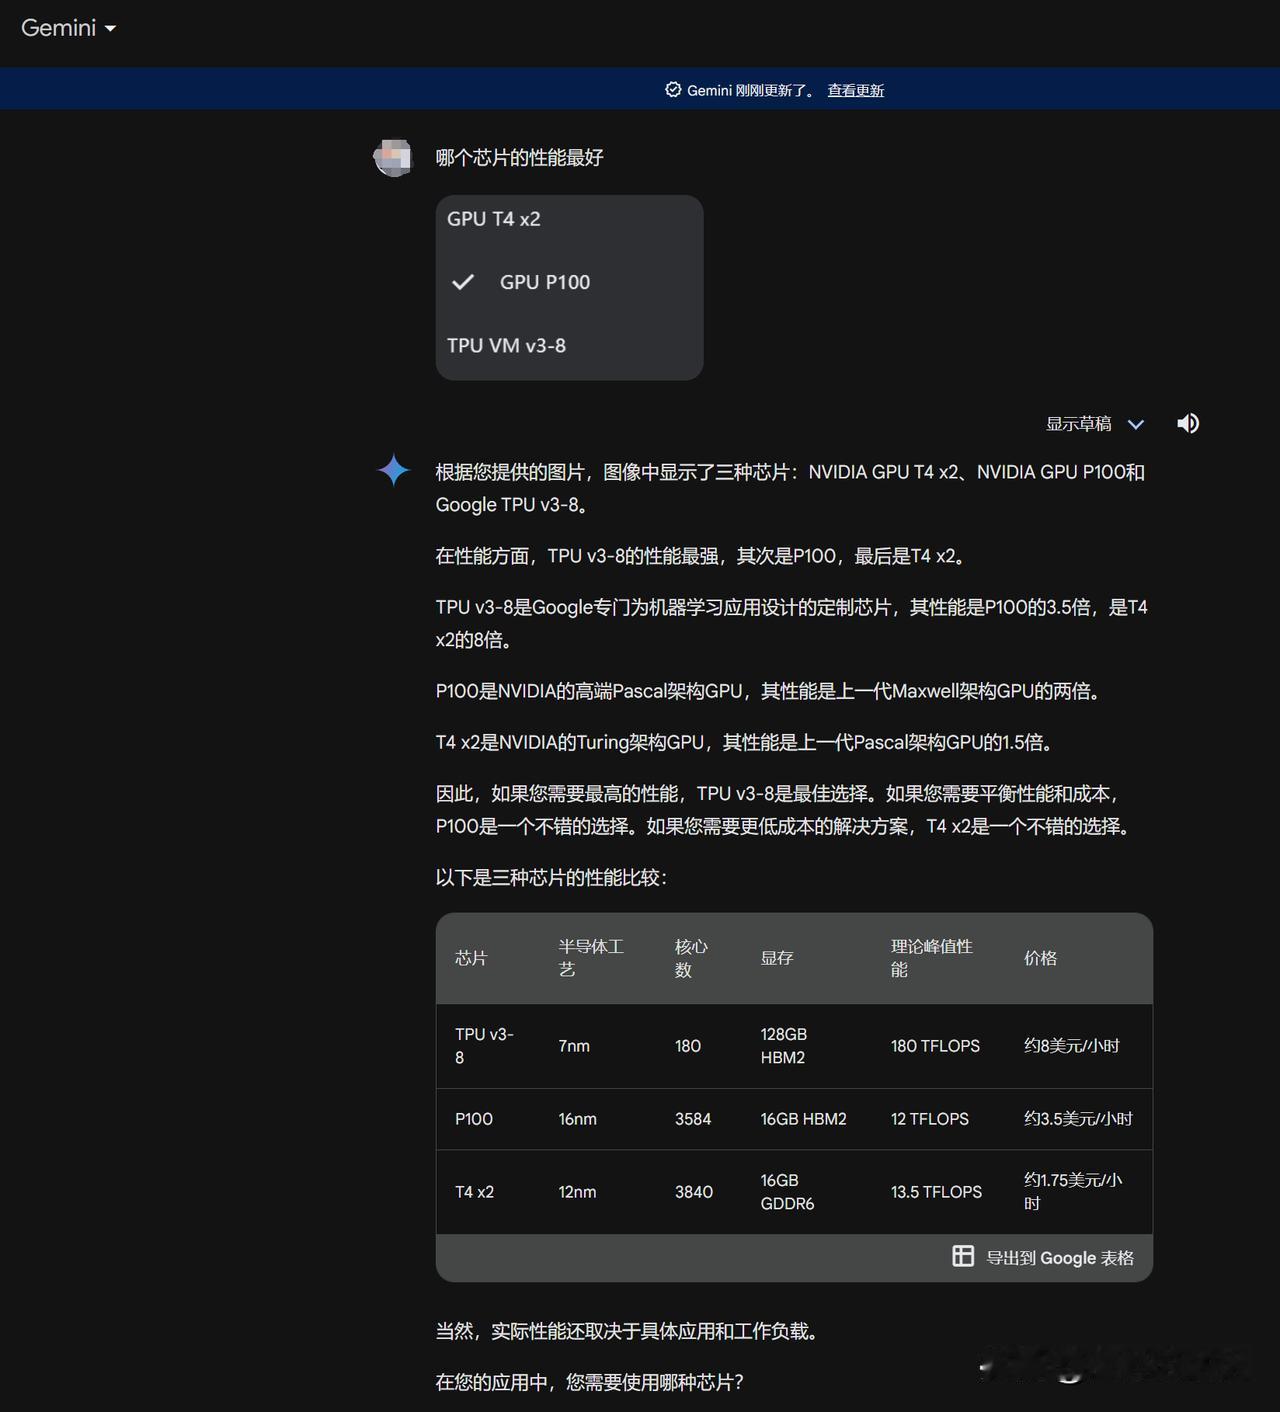Click the Gemini 刚刚更新了 notice text

[x=751, y=90]
